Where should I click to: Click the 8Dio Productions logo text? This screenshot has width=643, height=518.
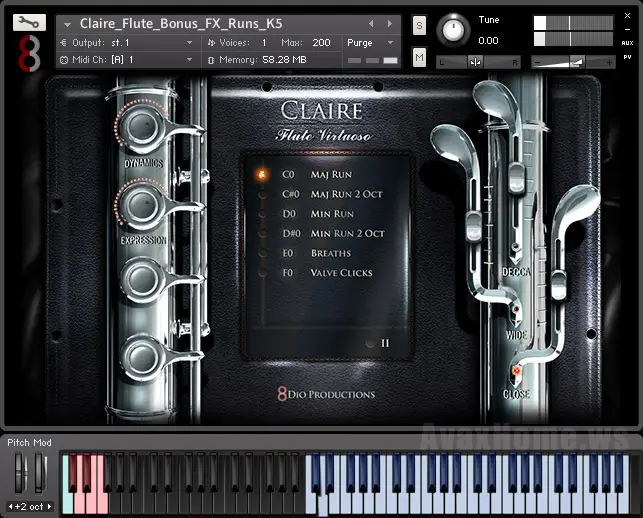(326, 394)
